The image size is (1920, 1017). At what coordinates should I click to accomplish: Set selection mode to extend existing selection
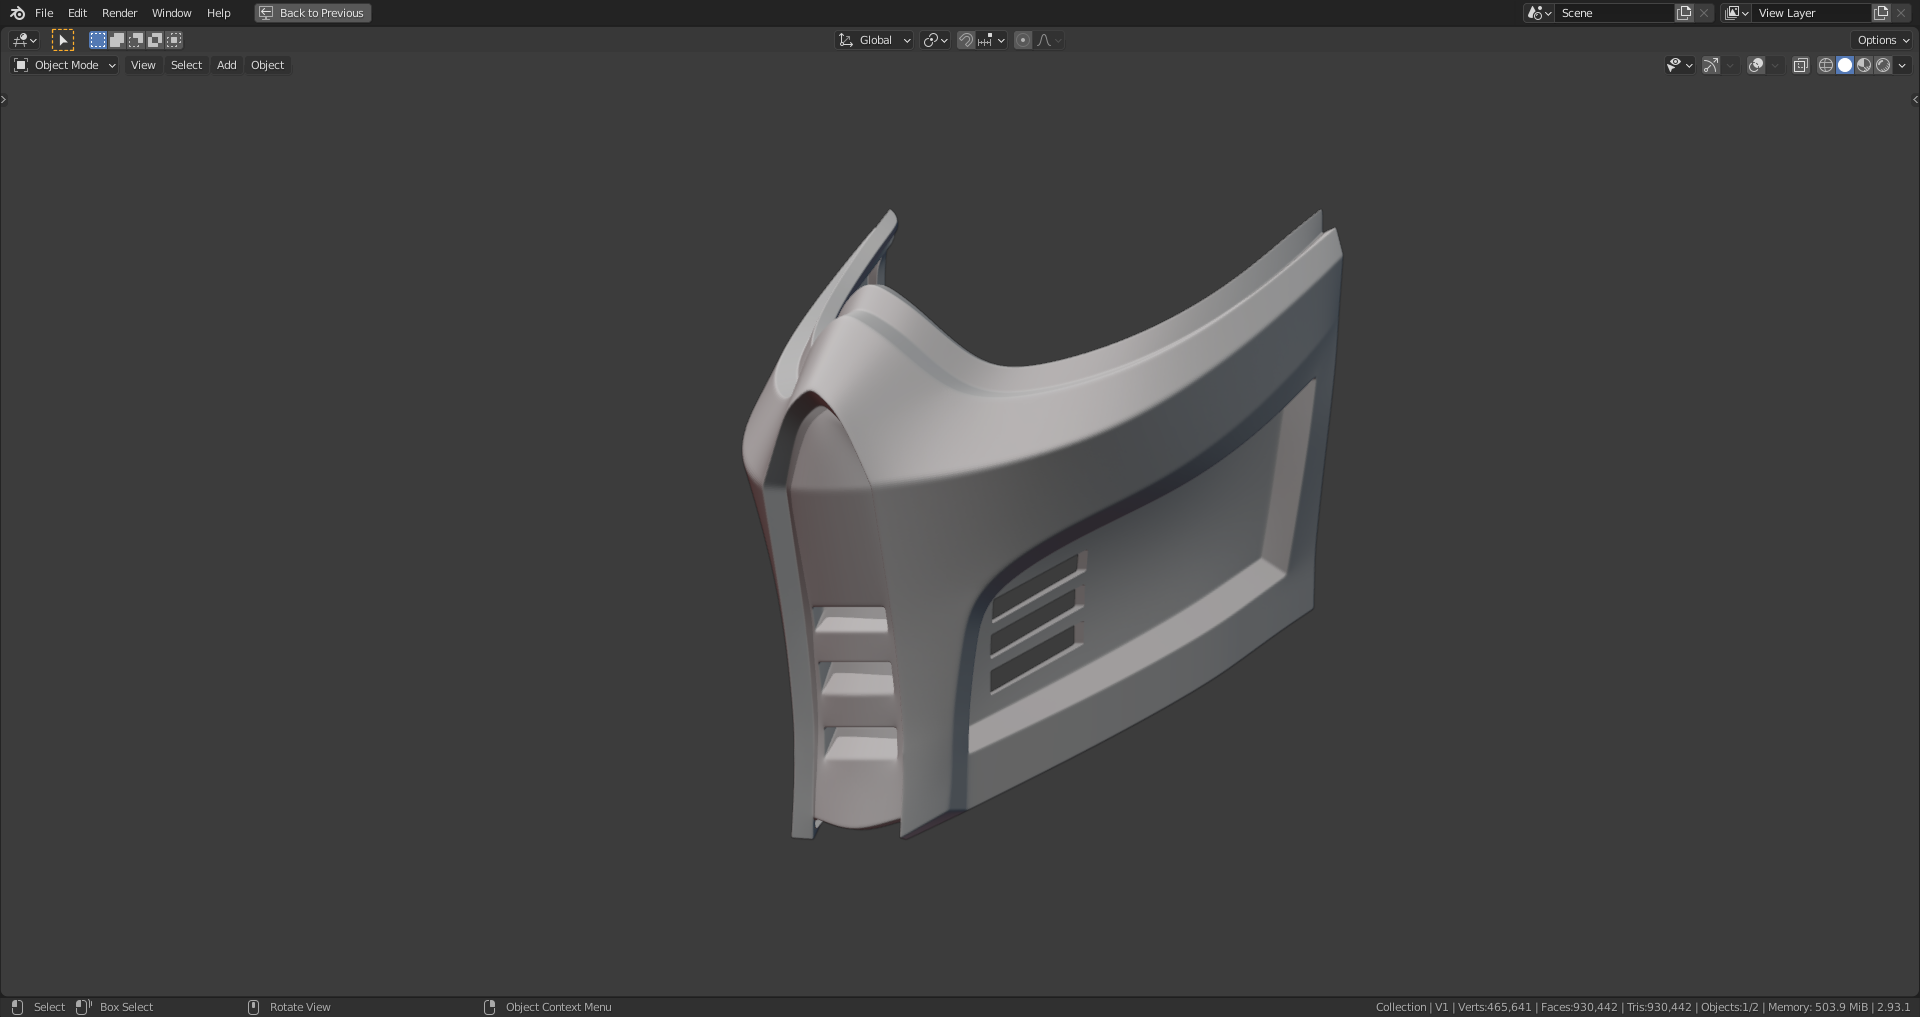click(117, 40)
